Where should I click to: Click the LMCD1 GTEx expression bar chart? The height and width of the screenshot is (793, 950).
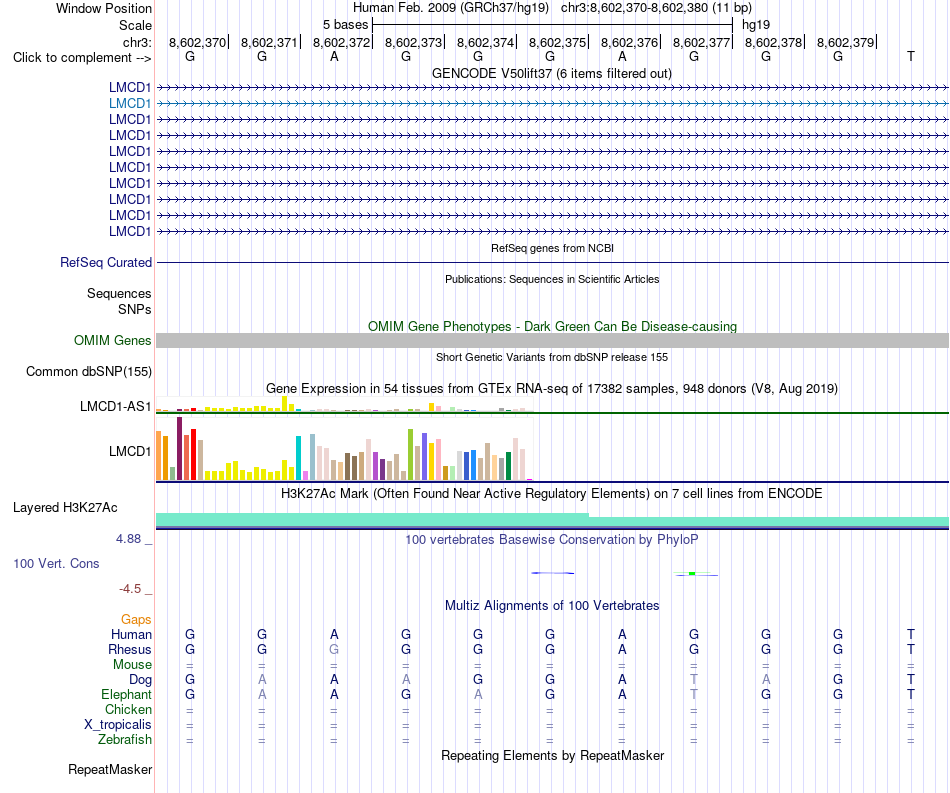point(344,449)
